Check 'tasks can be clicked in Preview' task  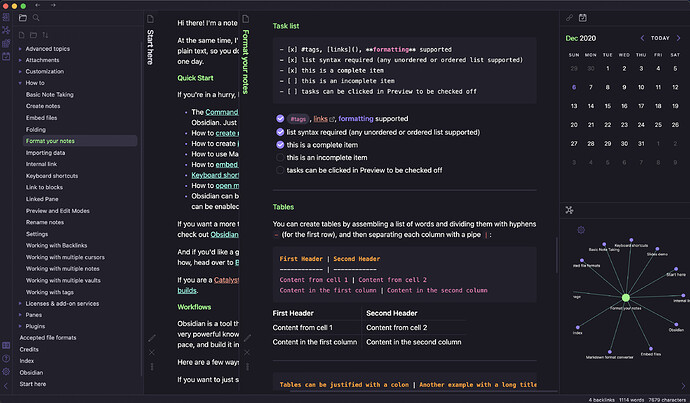280,170
